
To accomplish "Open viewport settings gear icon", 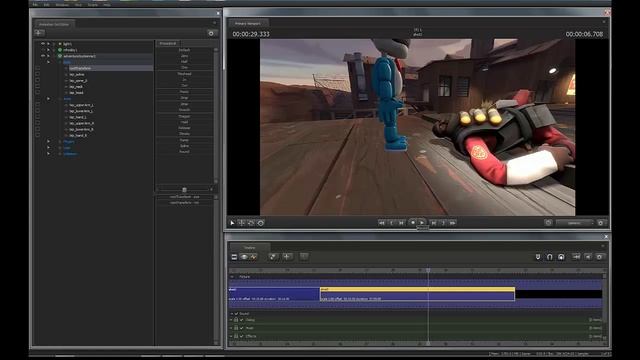I will click(600, 223).
